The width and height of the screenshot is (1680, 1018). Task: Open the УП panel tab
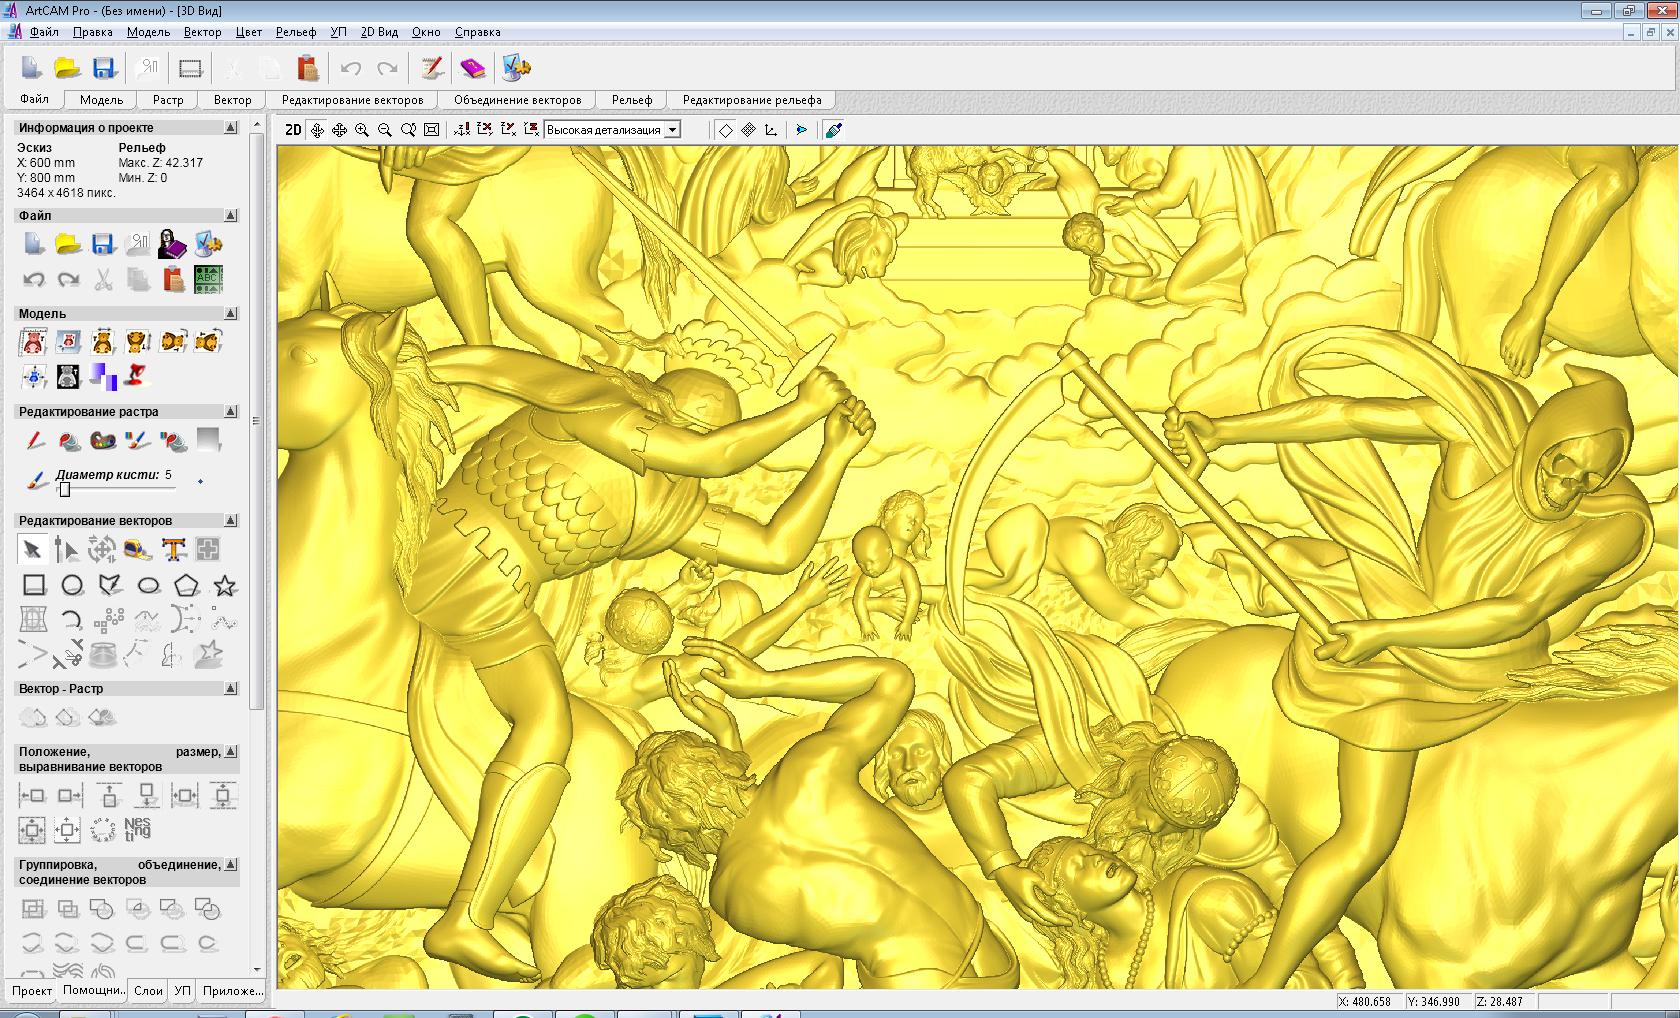(182, 991)
